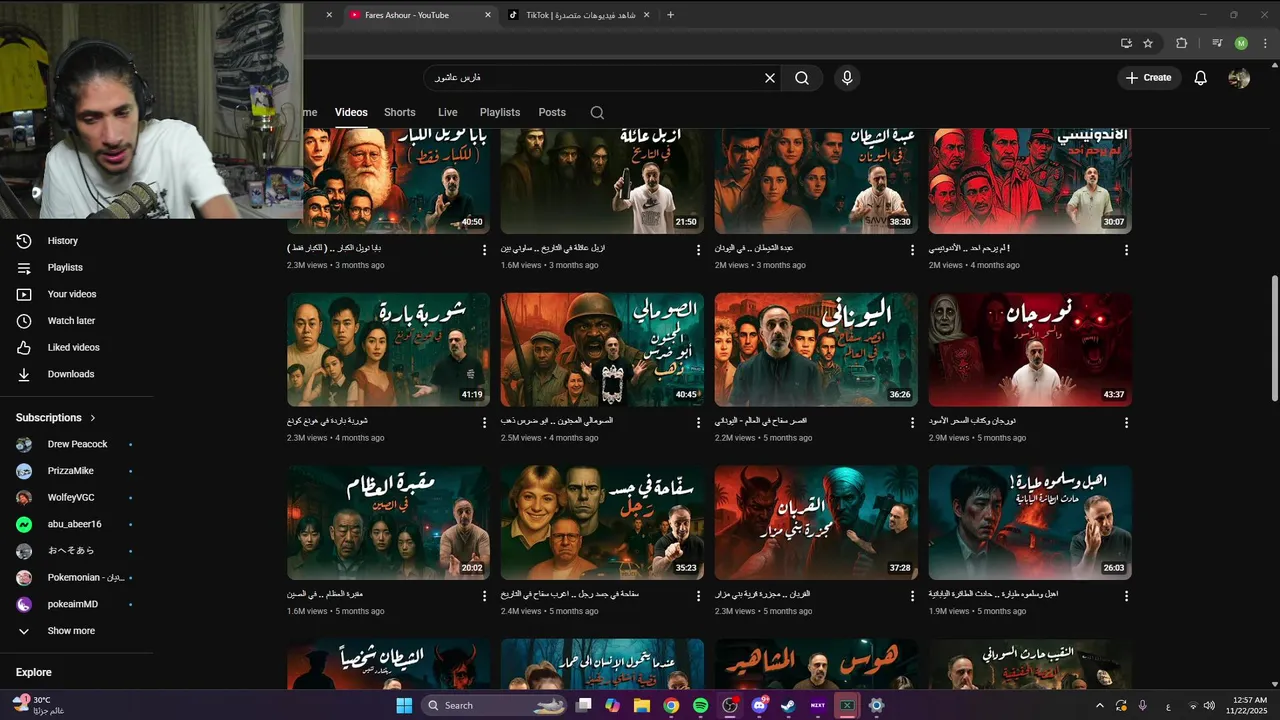Switch to the Live channel tab
The height and width of the screenshot is (720, 1280).
447,113
